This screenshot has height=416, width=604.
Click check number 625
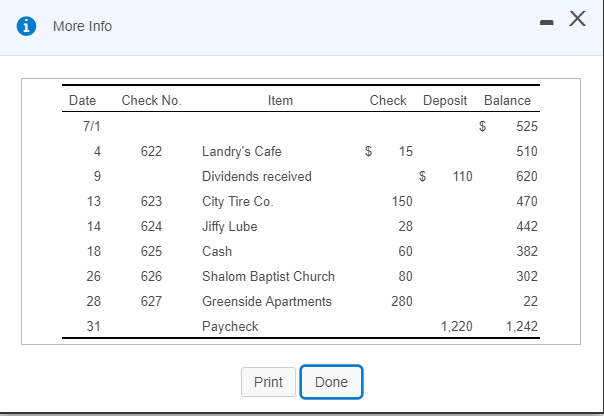click(151, 252)
